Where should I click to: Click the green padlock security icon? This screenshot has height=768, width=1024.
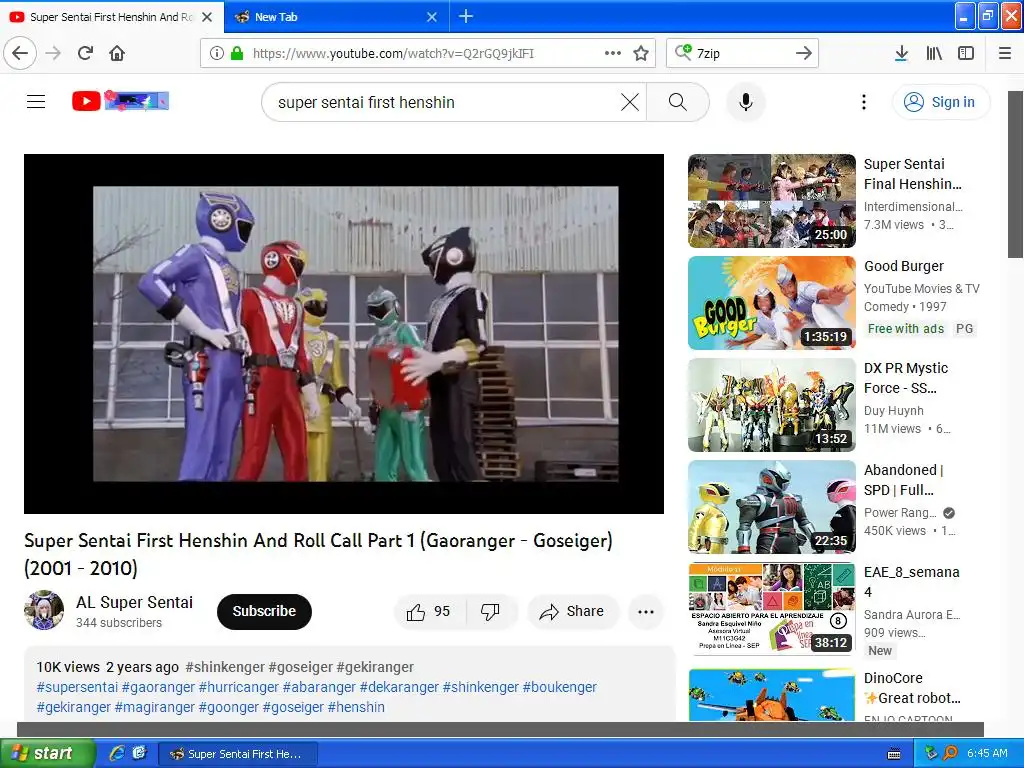(x=237, y=53)
